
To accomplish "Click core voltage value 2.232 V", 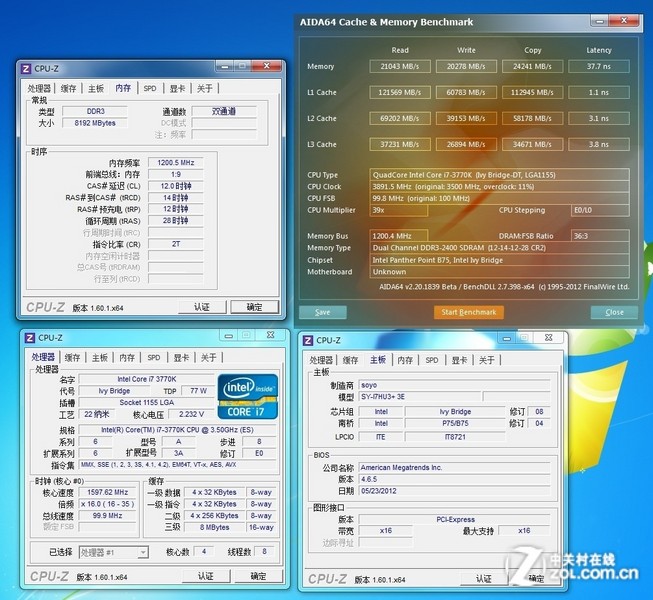I will pyautogui.click(x=191, y=414).
